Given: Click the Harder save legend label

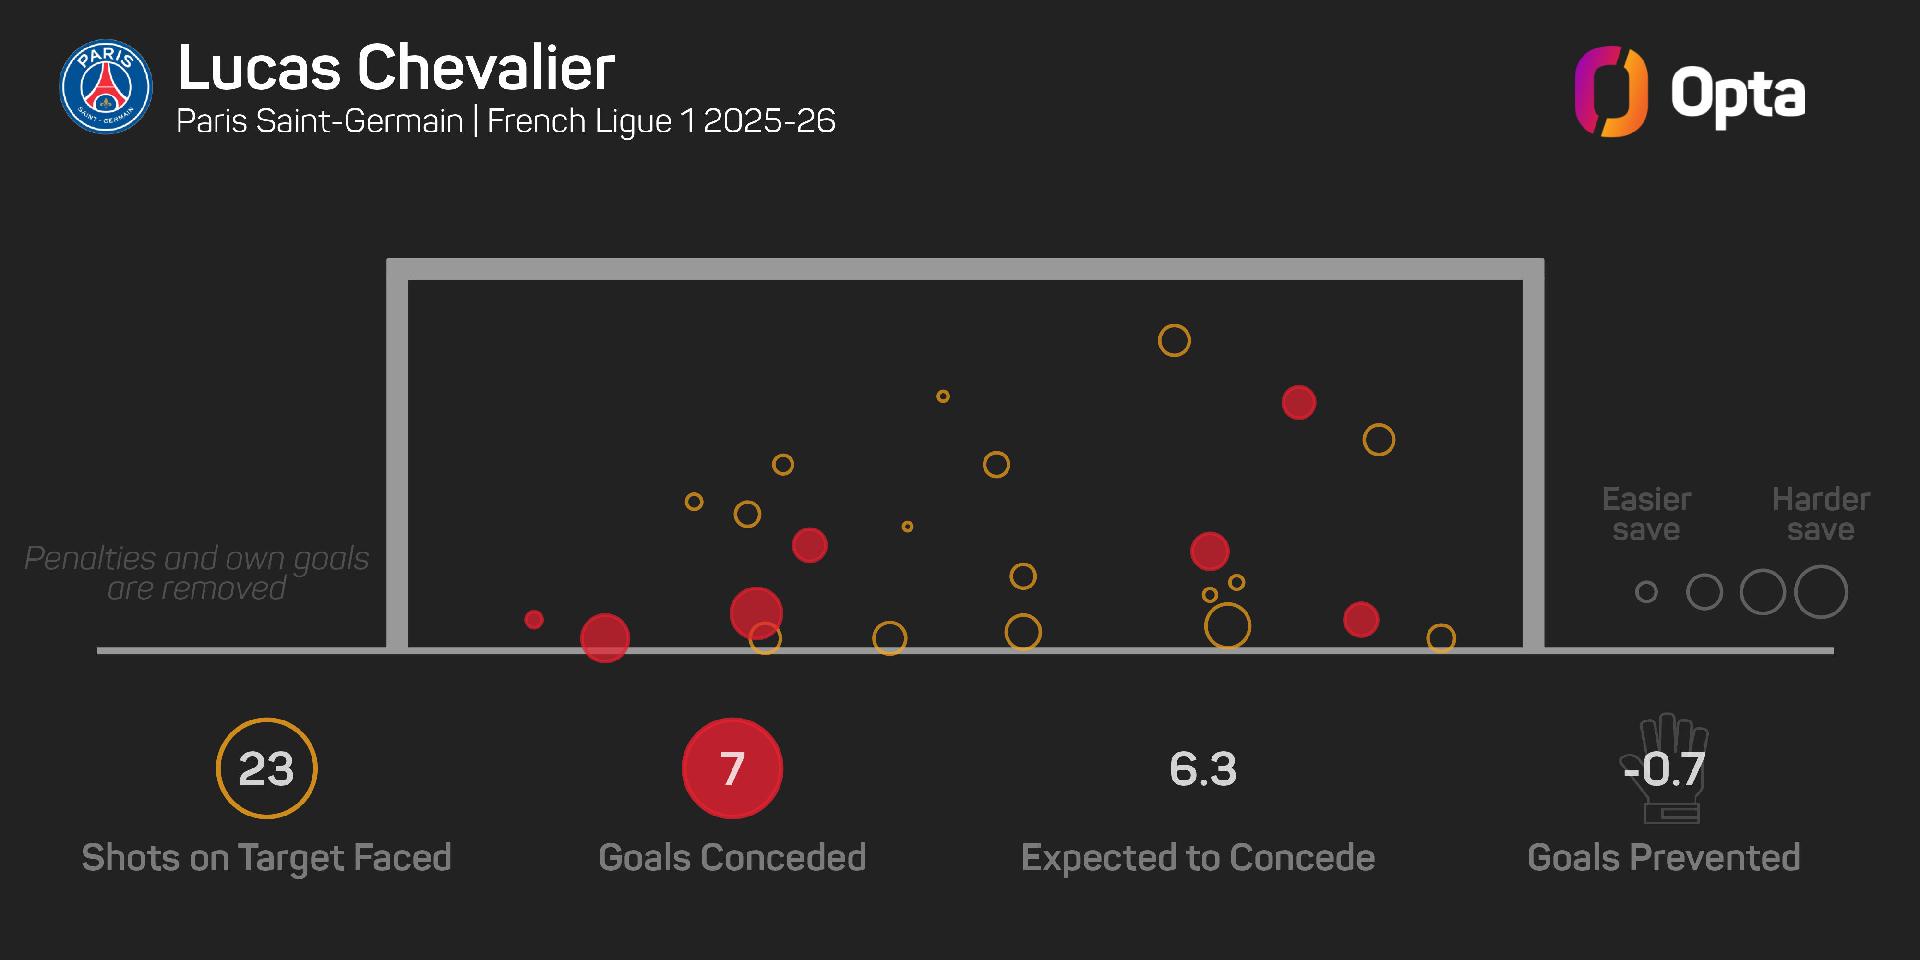Looking at the screenshot, I should pos(1820,514).
